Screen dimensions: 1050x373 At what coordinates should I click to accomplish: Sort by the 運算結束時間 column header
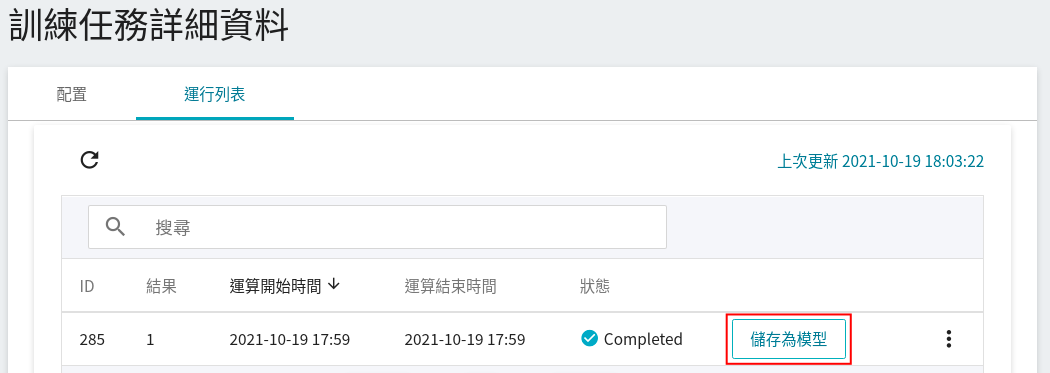[x=450, y=287]
